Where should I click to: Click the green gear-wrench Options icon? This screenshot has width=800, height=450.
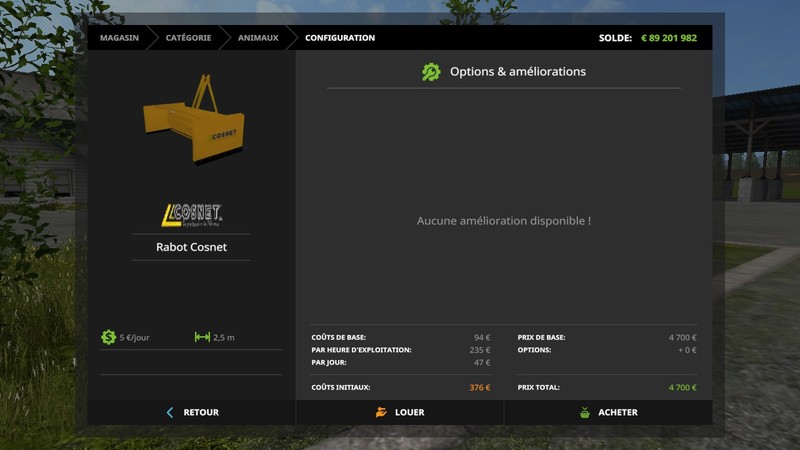pos(431,72)
